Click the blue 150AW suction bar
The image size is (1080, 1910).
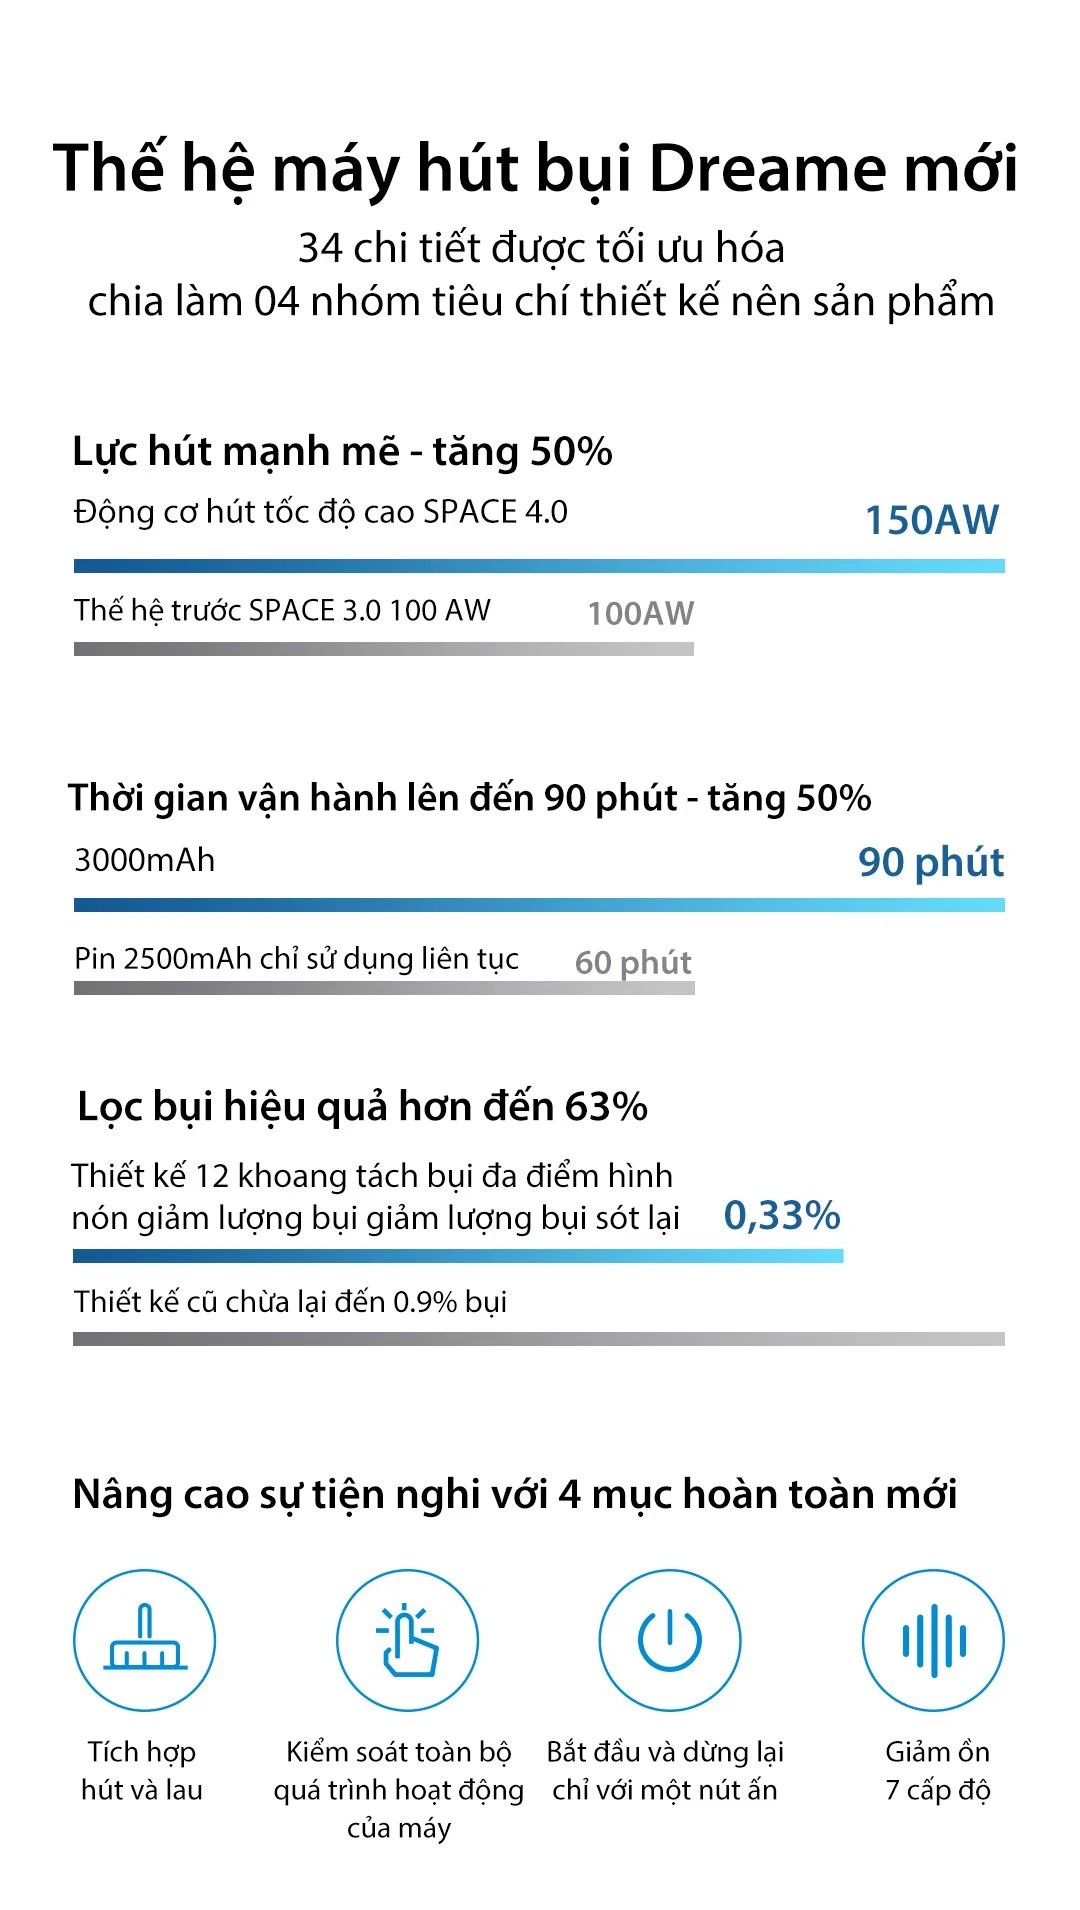tap(539, 566)
